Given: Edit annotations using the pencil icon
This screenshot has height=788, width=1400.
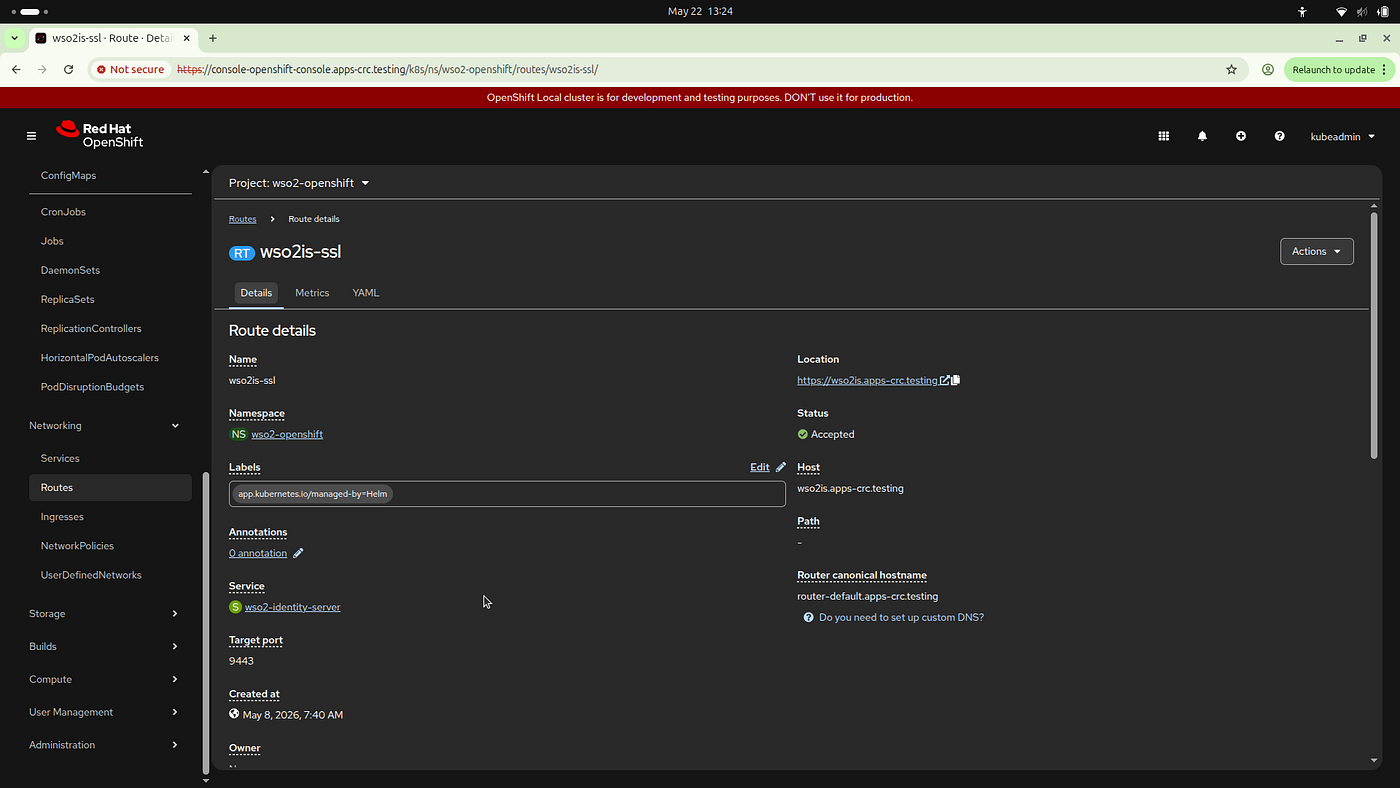Looking at the screenshot, I should [298, 553].
